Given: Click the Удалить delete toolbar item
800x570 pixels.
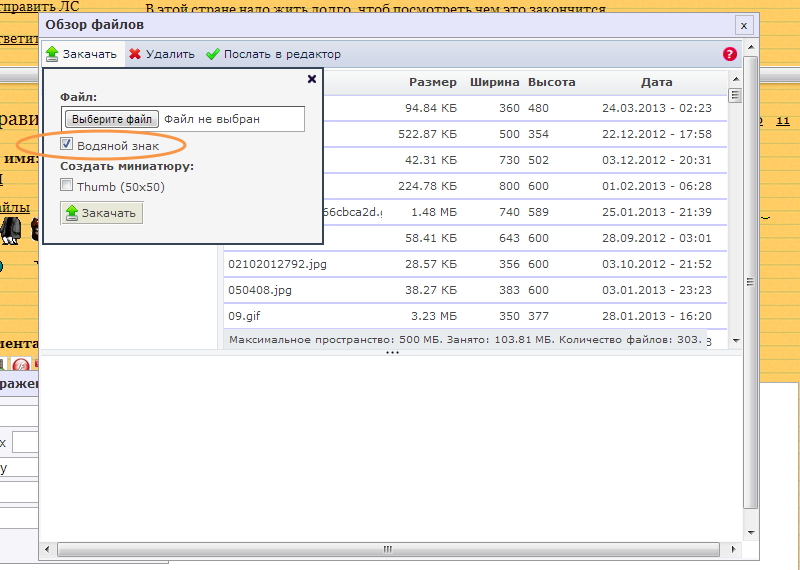Looking at the screenshot, I should coord(162,54).
